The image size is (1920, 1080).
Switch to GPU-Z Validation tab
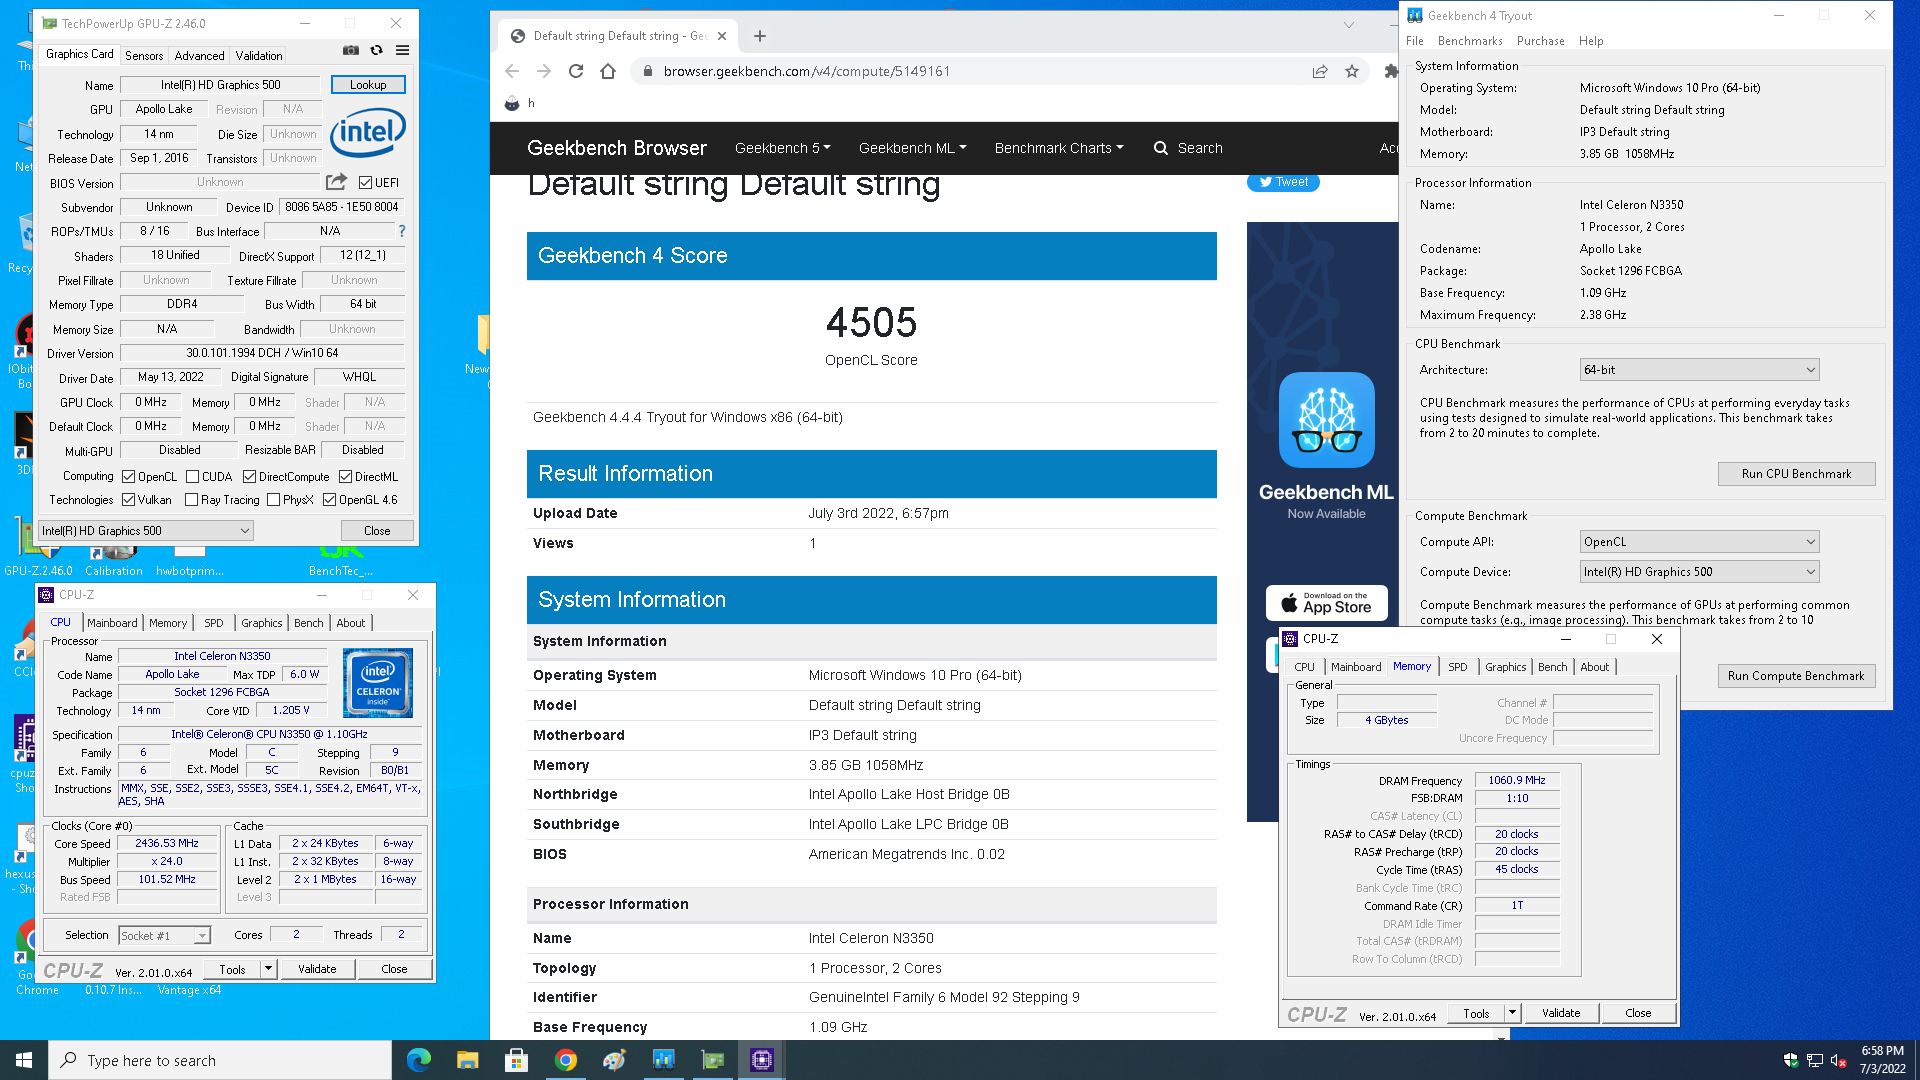[x=259, y=56]
